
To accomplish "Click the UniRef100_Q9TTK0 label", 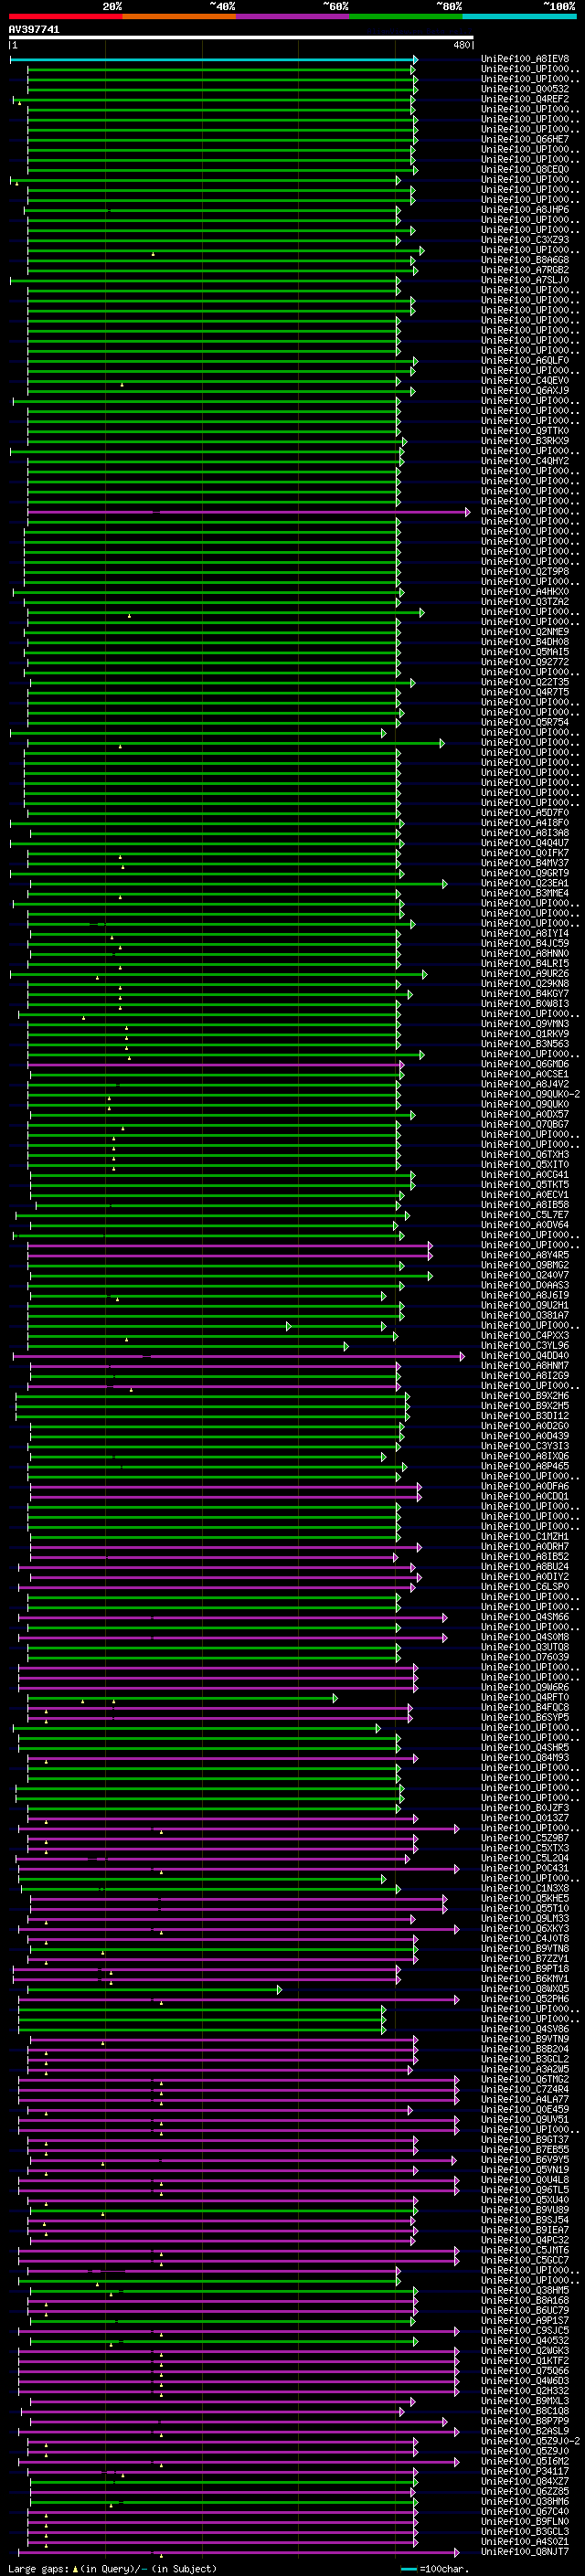I will click(525, 431).
